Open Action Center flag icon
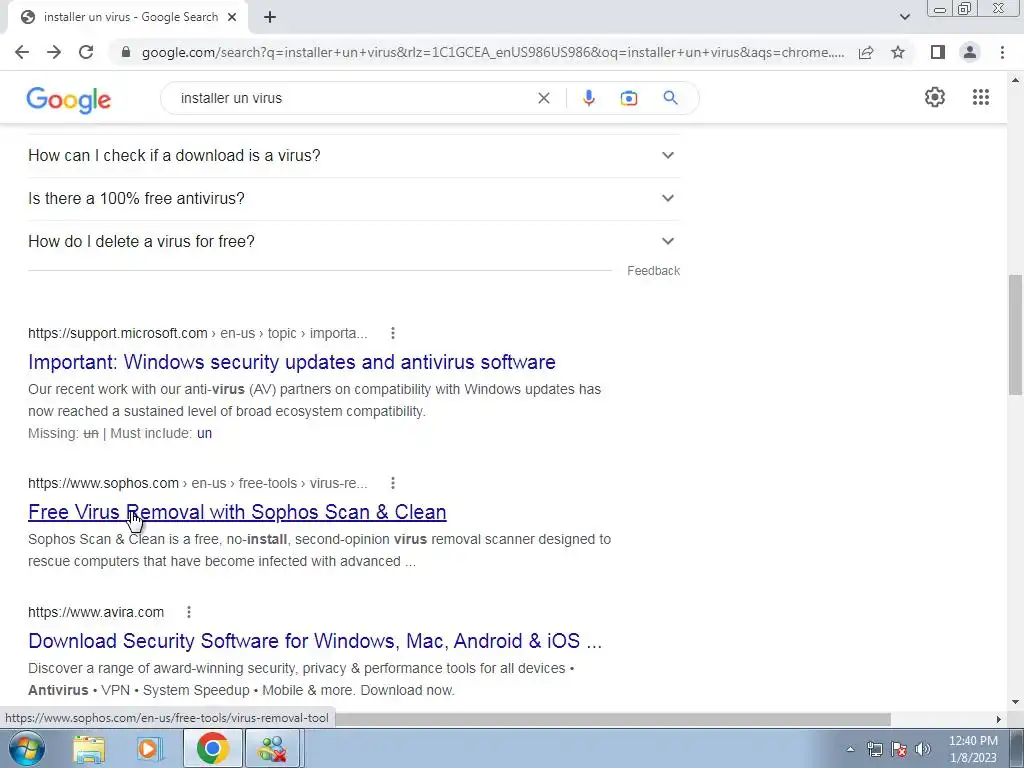The height and width of the screenshot is (768, 1024). coord(899,749)
